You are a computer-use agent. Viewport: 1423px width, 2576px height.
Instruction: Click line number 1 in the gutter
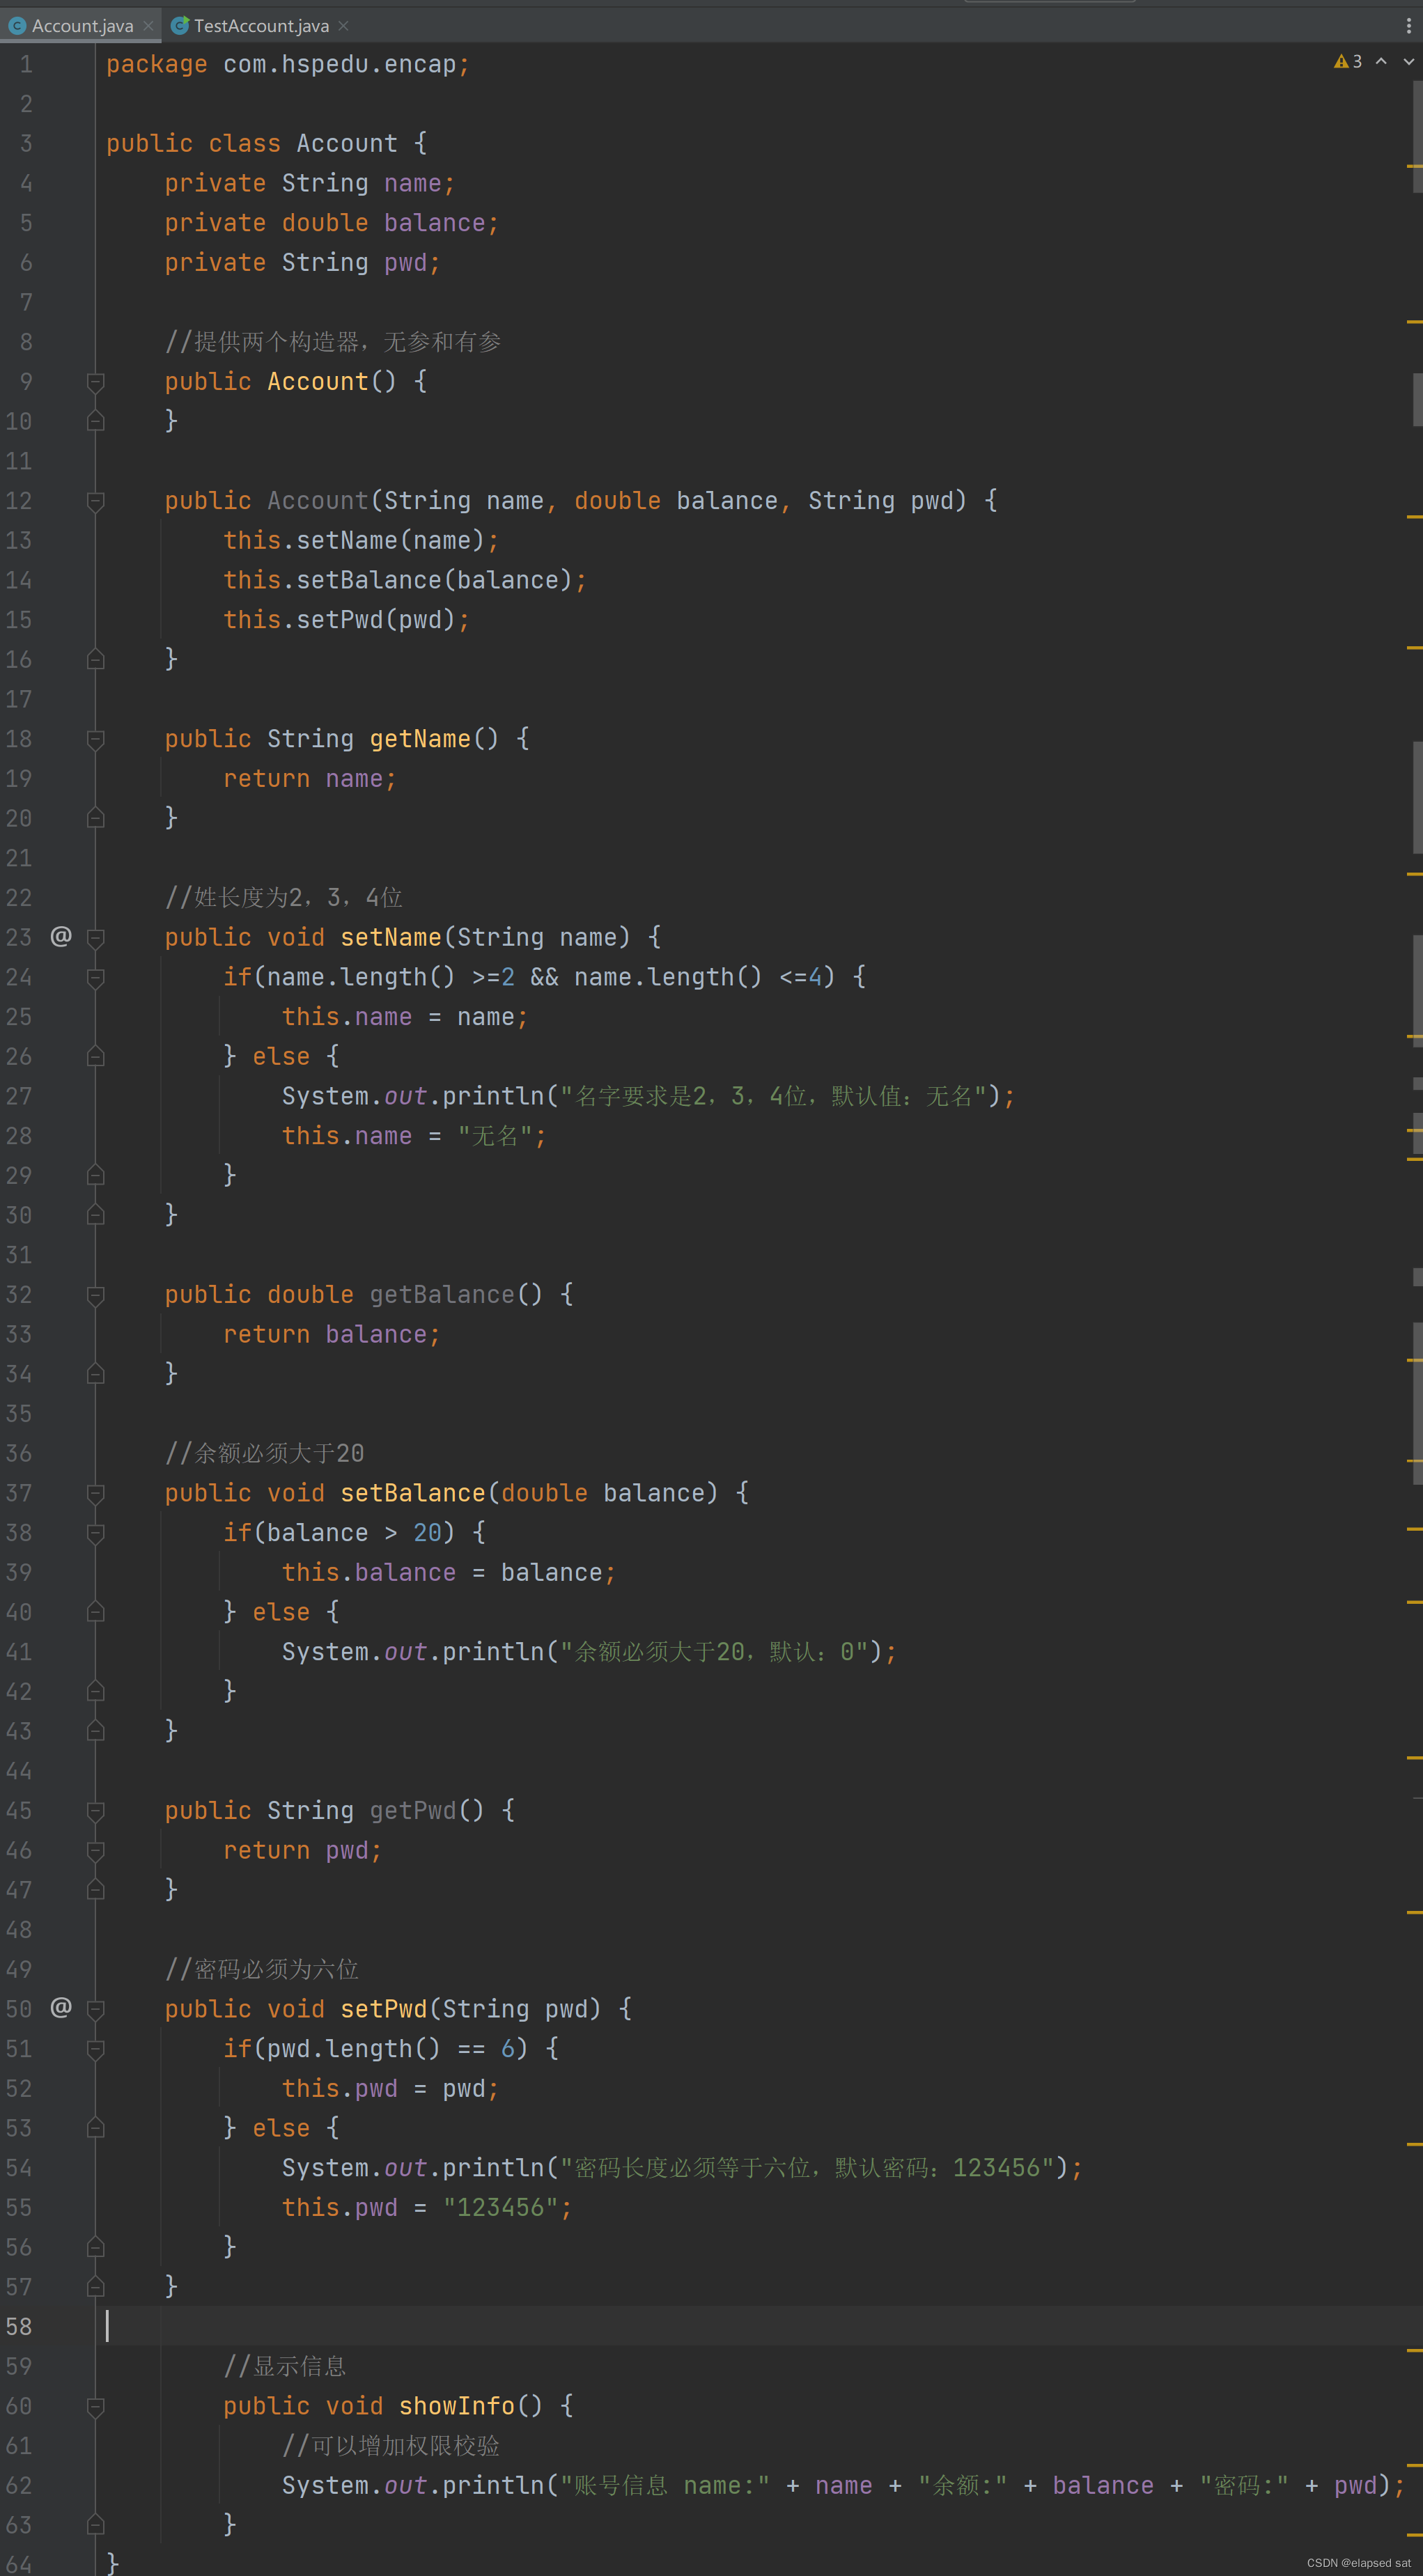tap(26, 64)
